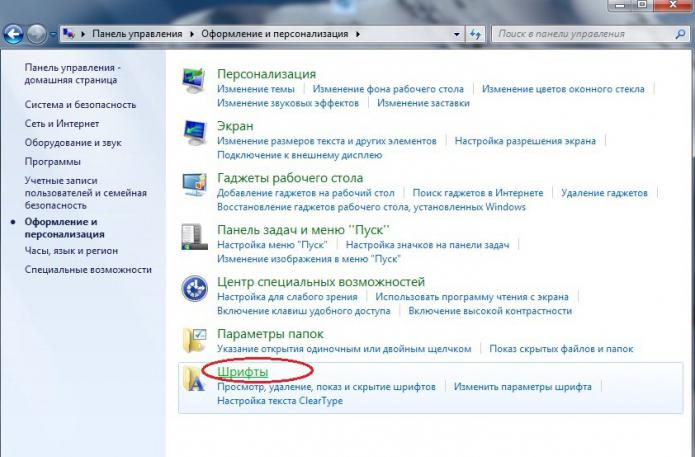Open the Панель задач и меню Пуск heading
Screen dimensions: 695x457
coord(303,230)
